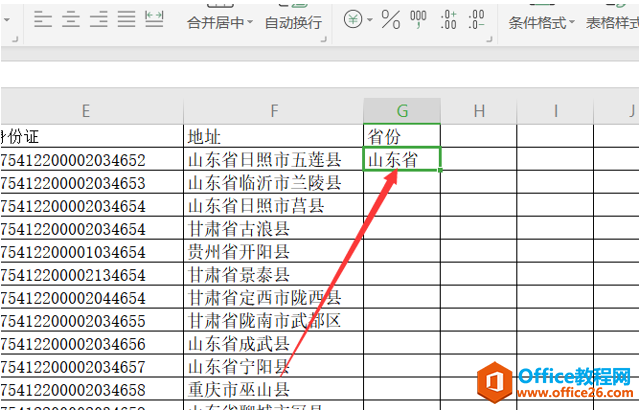Click the increase decimal places icon

[449, 19]
